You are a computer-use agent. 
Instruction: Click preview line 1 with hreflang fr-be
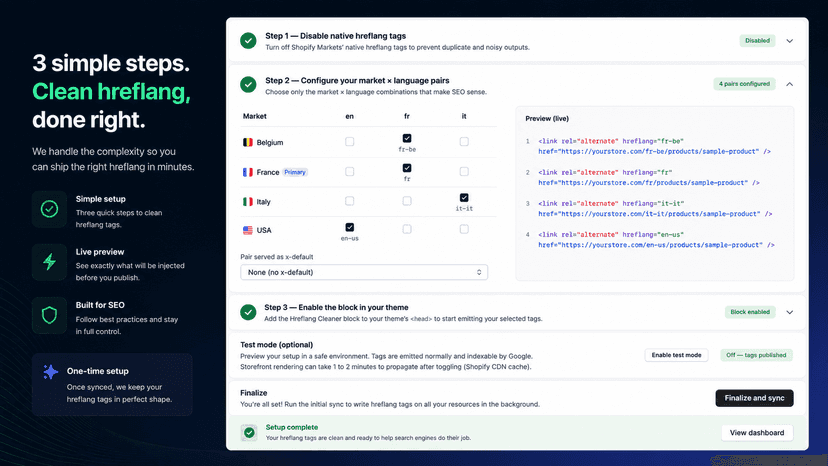(x=655, y=146)
